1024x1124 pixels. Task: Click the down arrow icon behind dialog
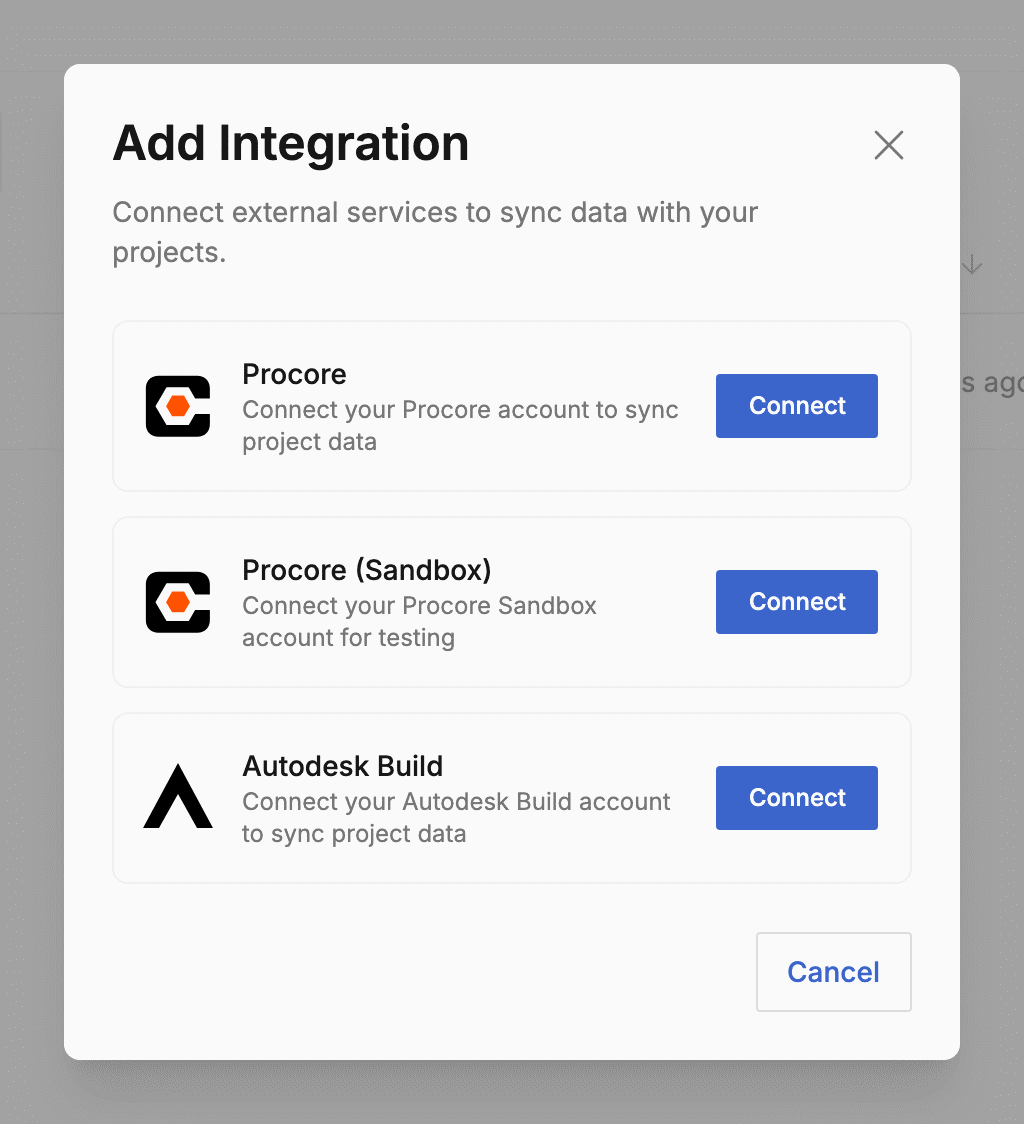click(972, 265)
